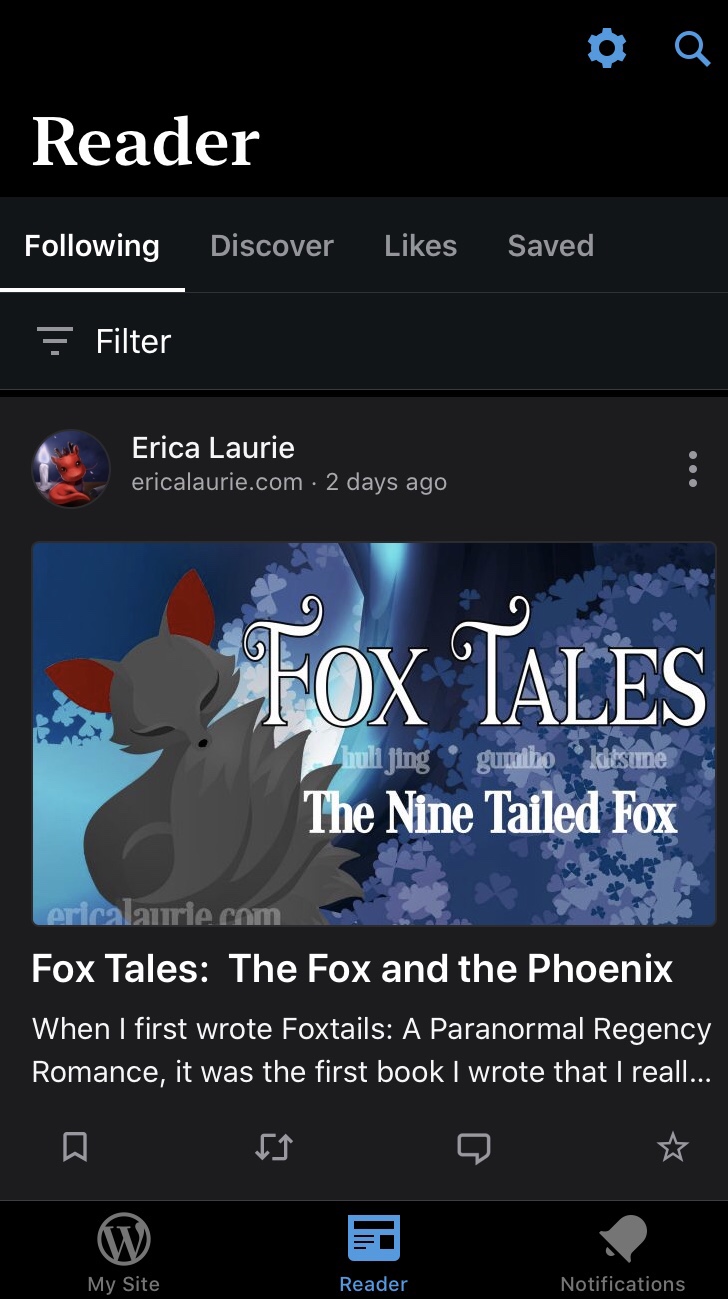Viewport: 728px width, 1299px height.
Task: Open the post's three-dot menu
Action: [692, 469]
